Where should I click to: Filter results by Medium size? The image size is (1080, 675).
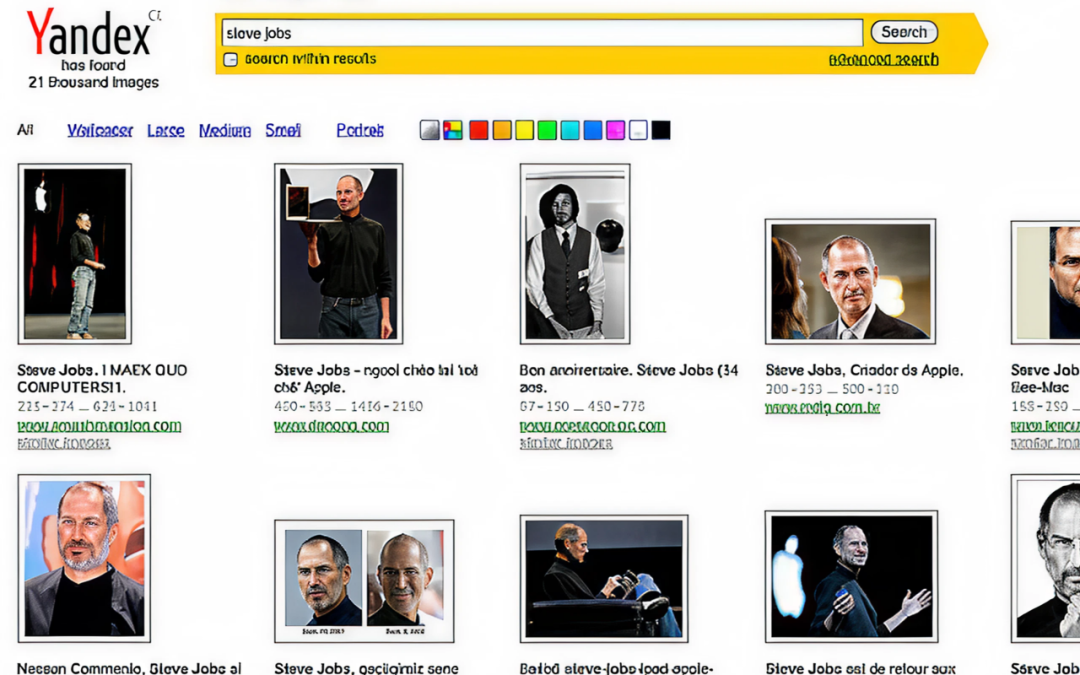coord(225,130)
